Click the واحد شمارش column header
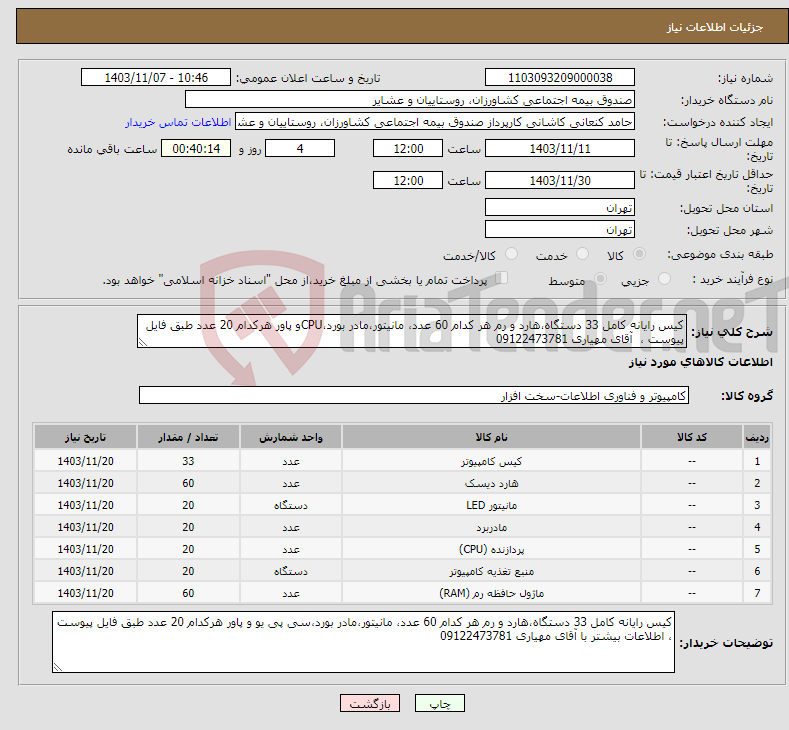The height and width of the screenshot is (730, 789). (291, 437)
